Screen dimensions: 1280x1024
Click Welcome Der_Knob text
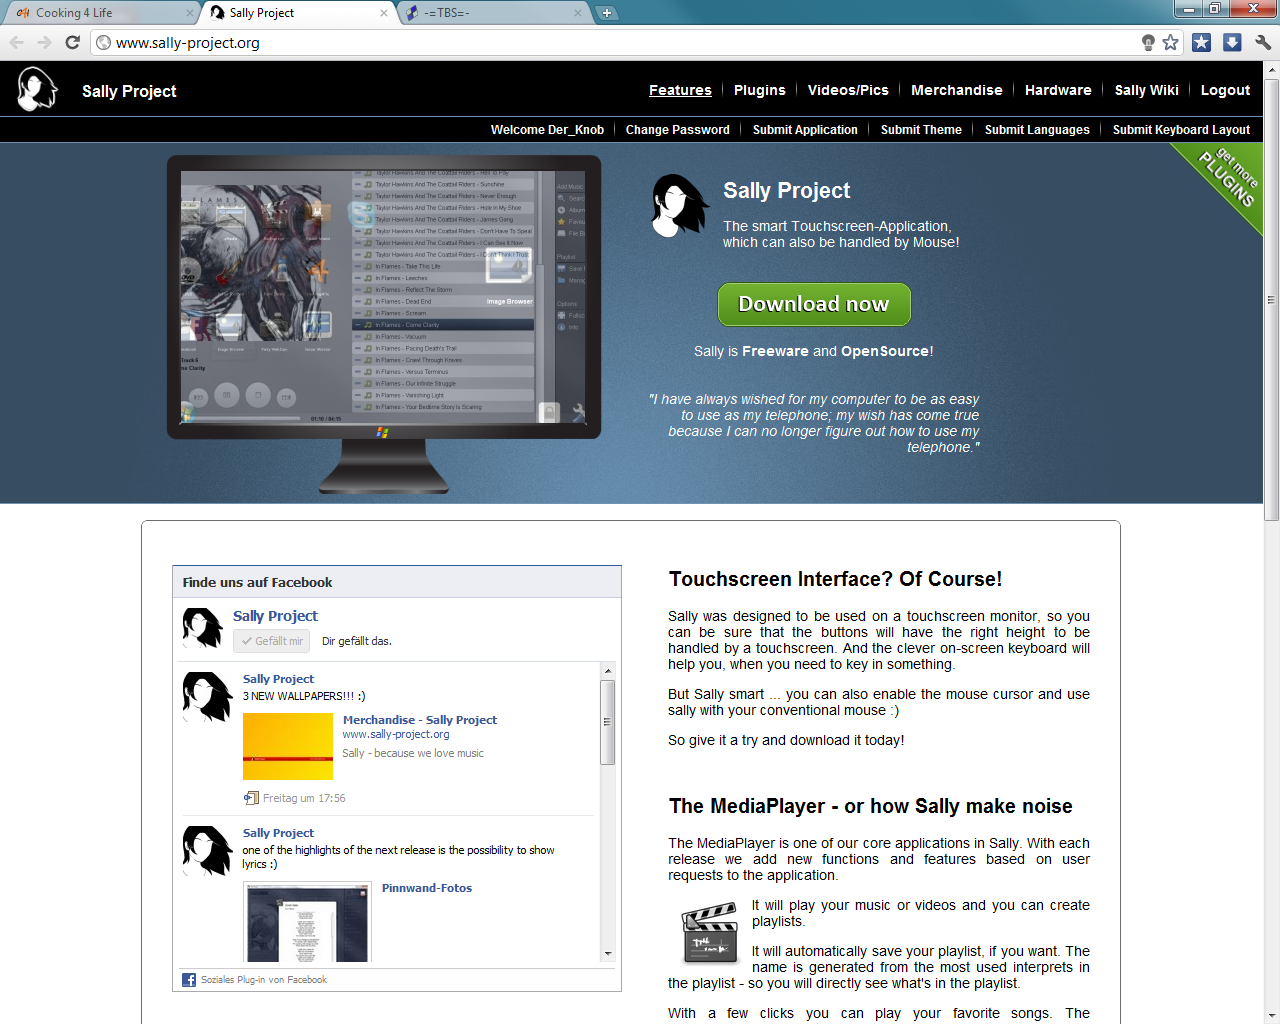point(547,130)
